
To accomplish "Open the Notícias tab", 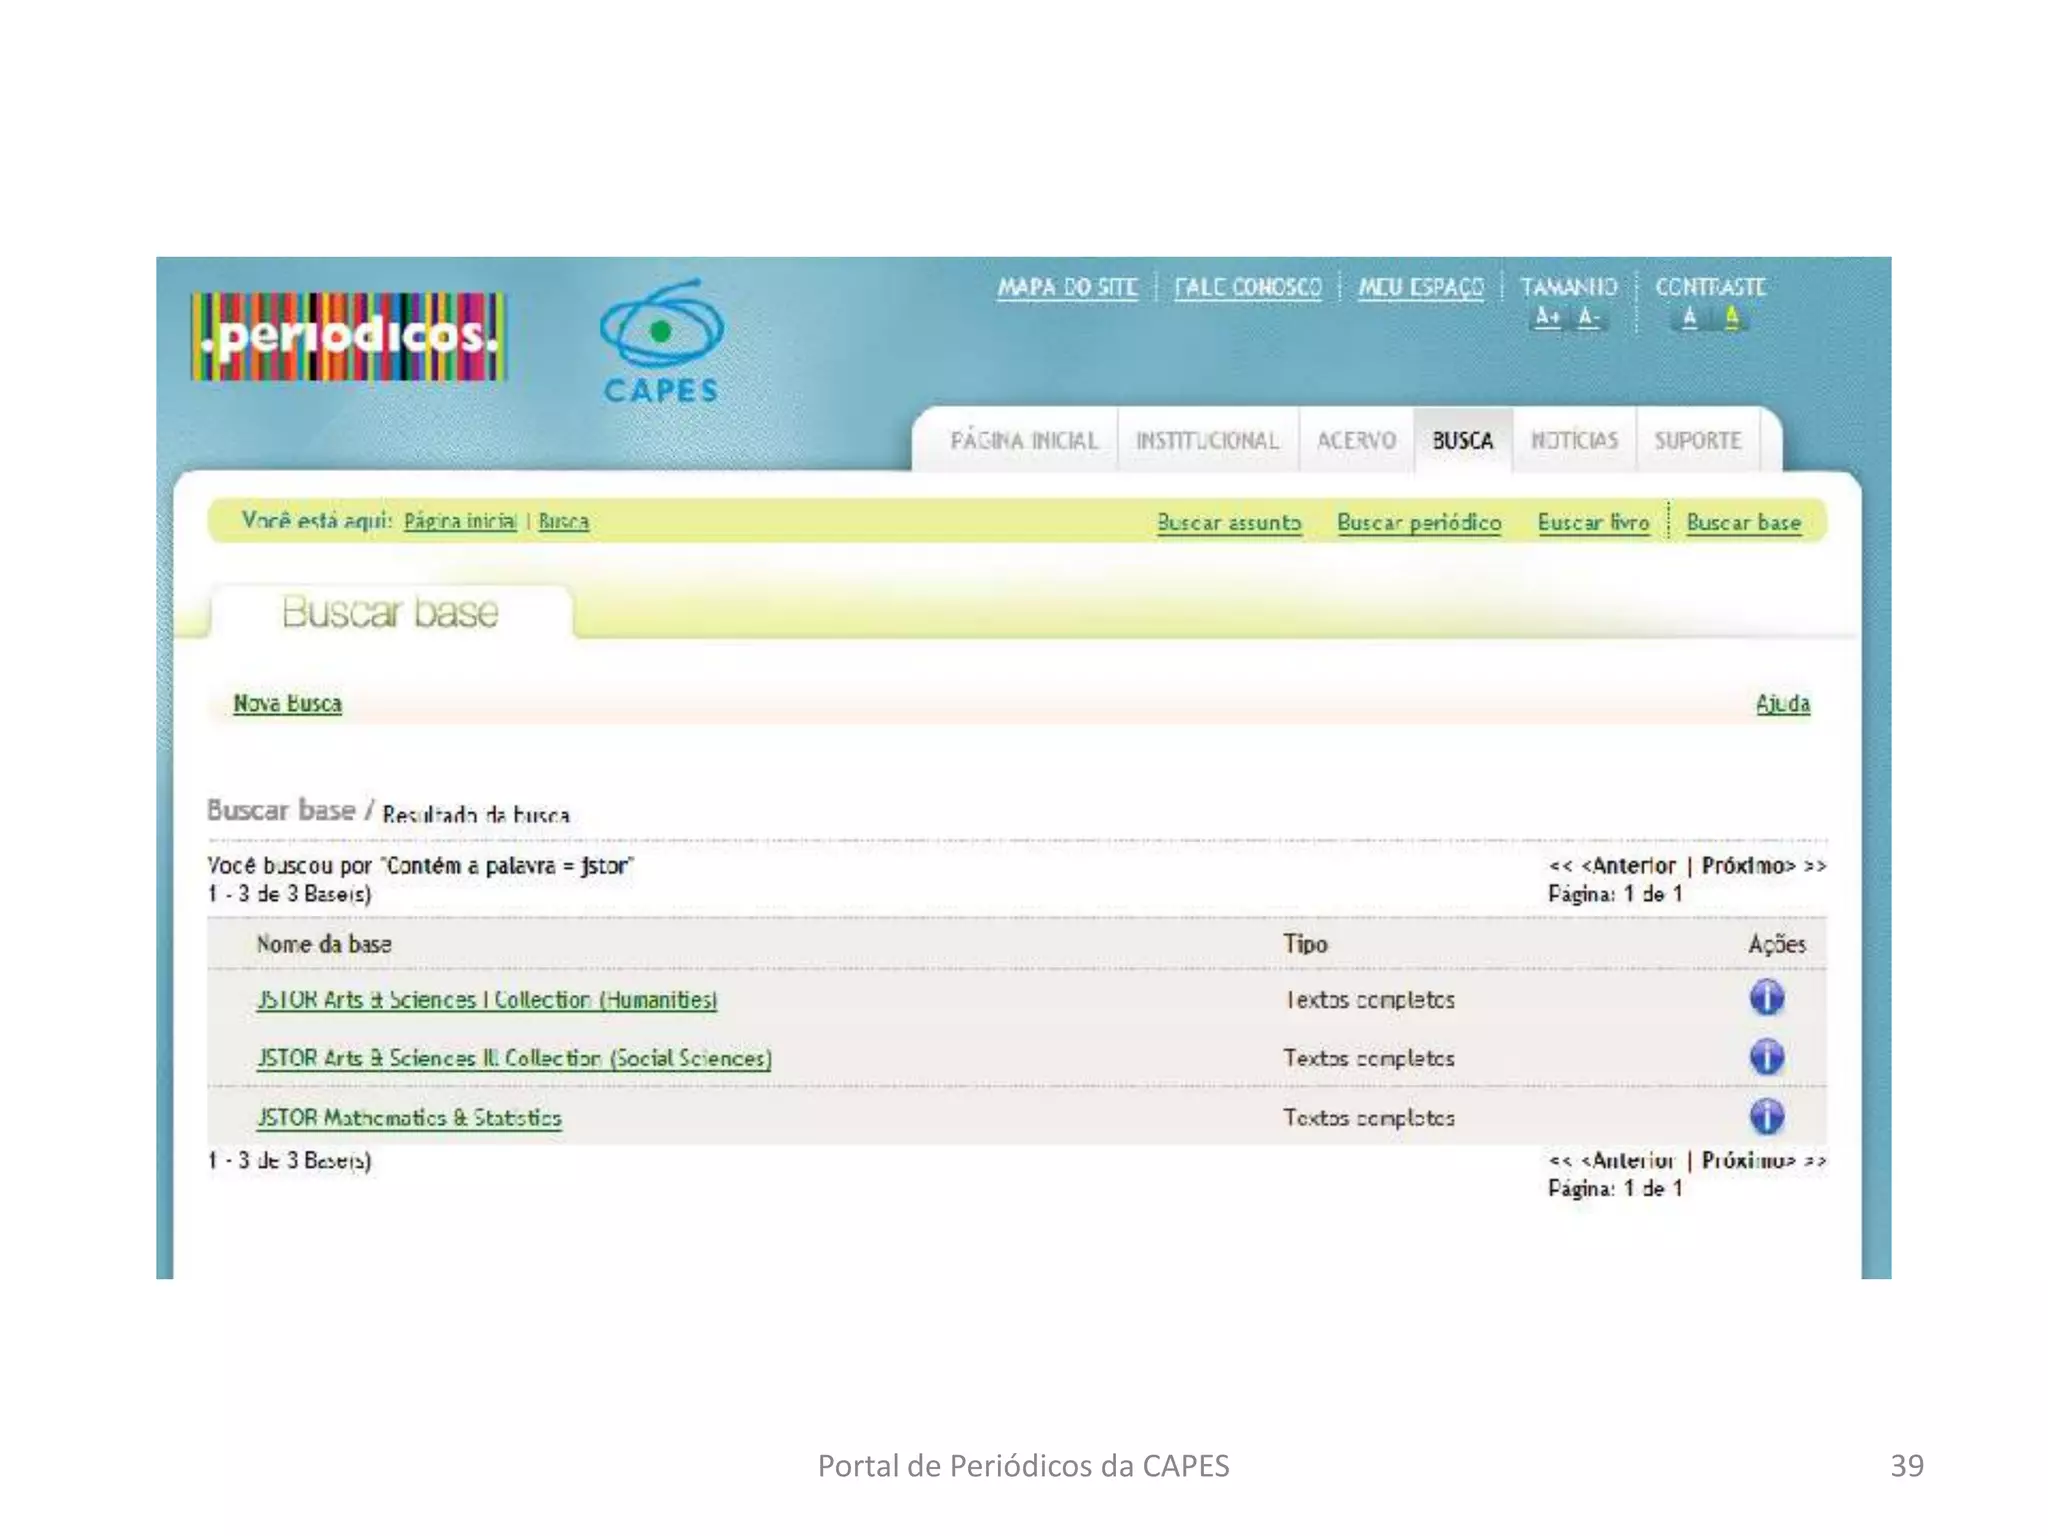I will pos(1574,440).
